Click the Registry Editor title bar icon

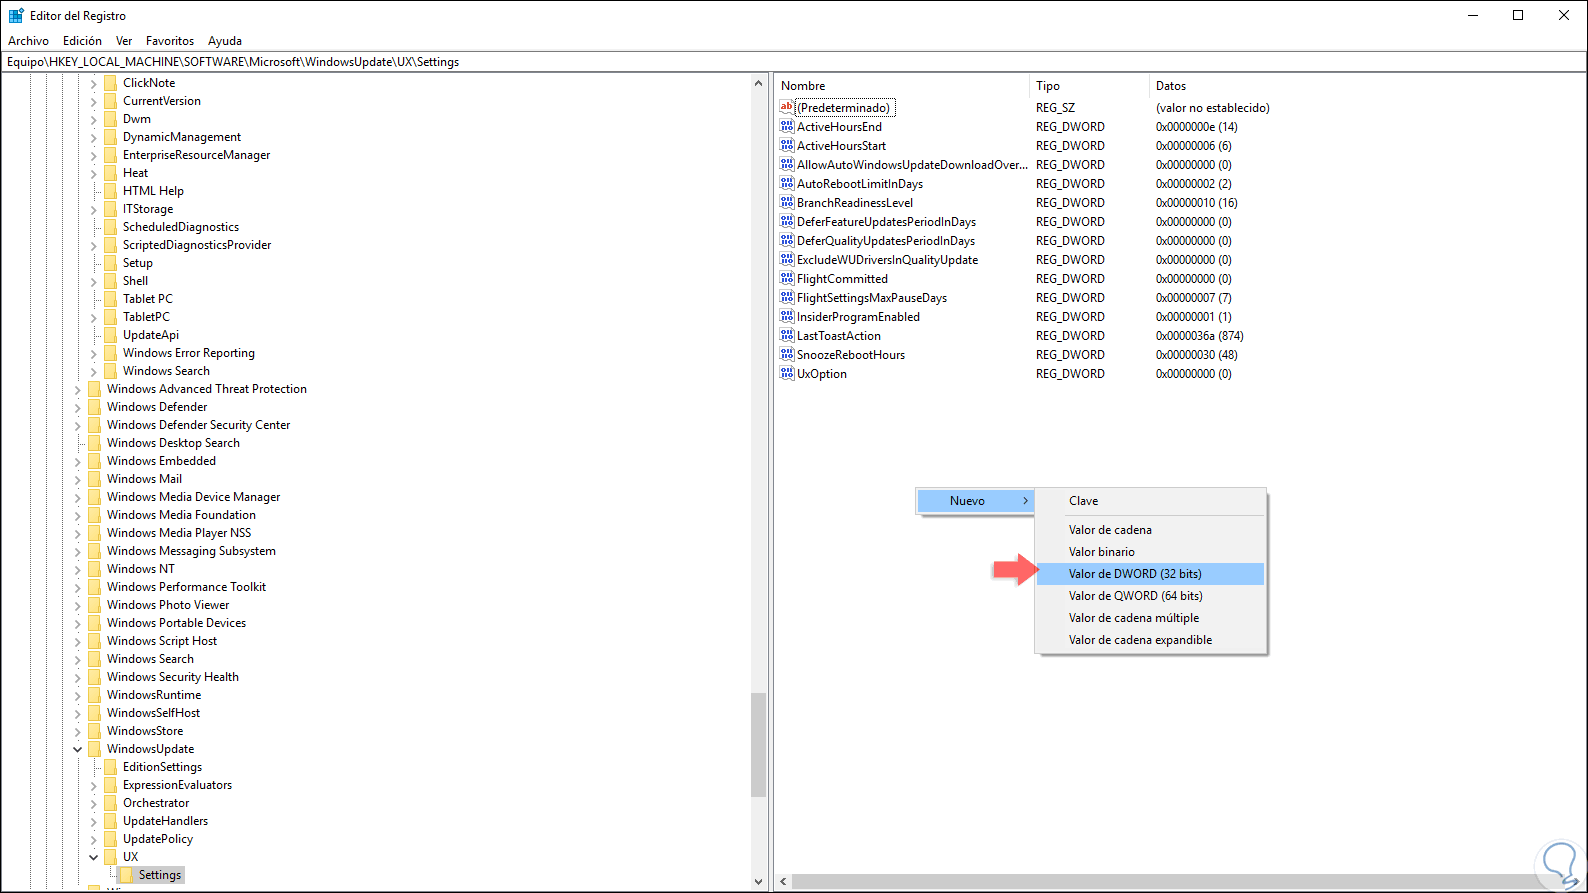(16, 15)
